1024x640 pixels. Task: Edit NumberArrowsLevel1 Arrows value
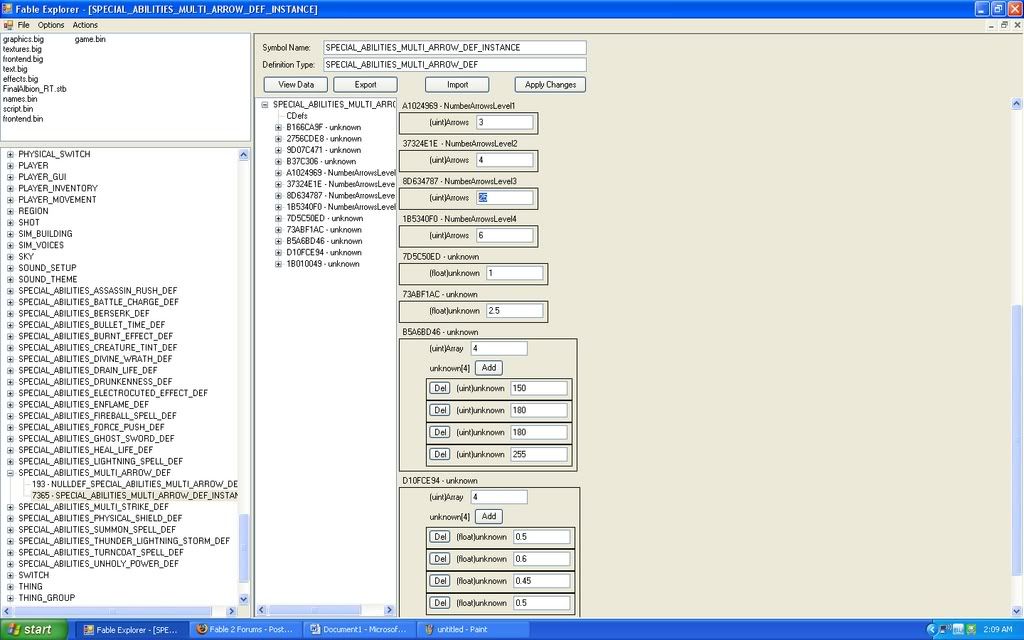click(504, 122)
